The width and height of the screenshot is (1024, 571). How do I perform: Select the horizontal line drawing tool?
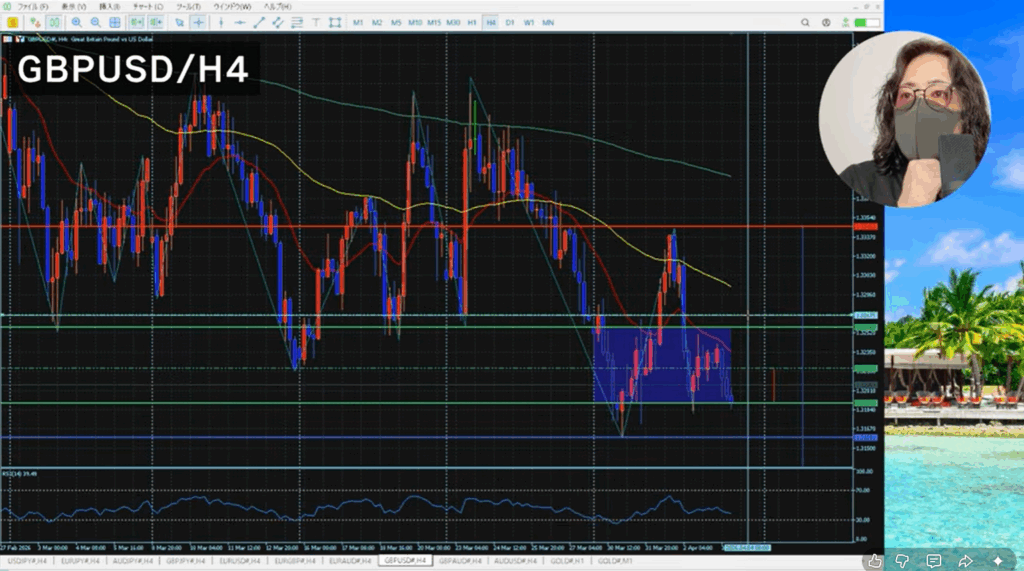click(240, 21)
